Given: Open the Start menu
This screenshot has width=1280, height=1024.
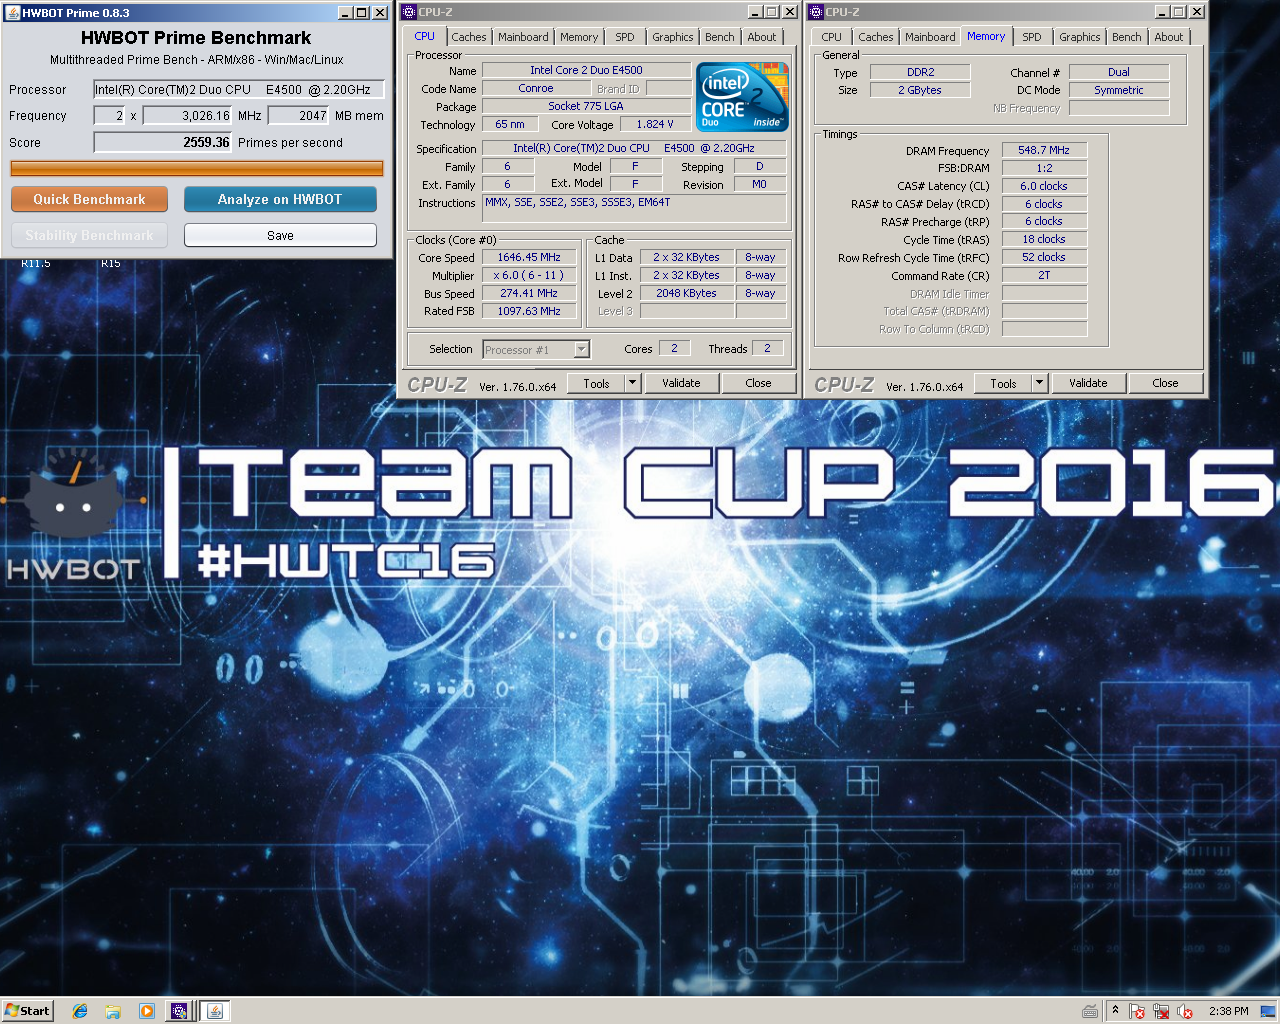Looking at the screenshot, I should coord(27,1011).
